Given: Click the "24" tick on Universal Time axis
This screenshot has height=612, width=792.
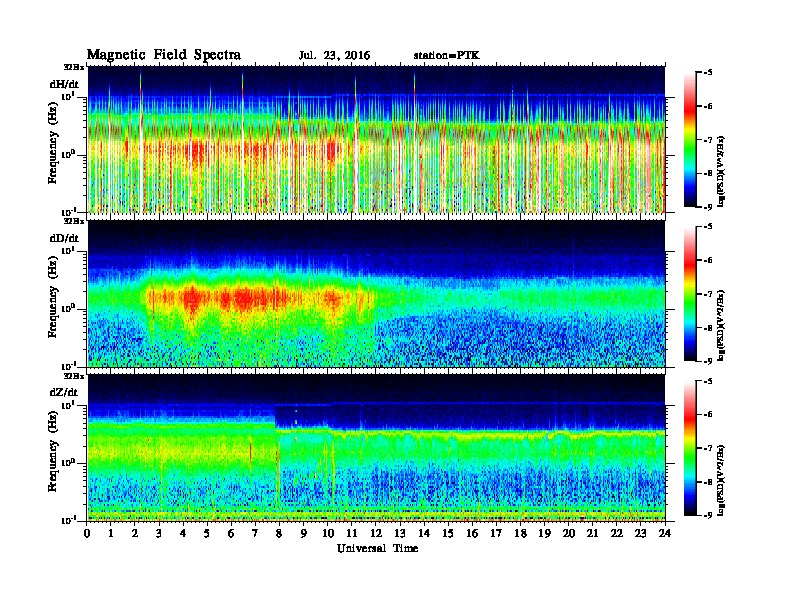Looking at the screenshot, I should [665, 533].
